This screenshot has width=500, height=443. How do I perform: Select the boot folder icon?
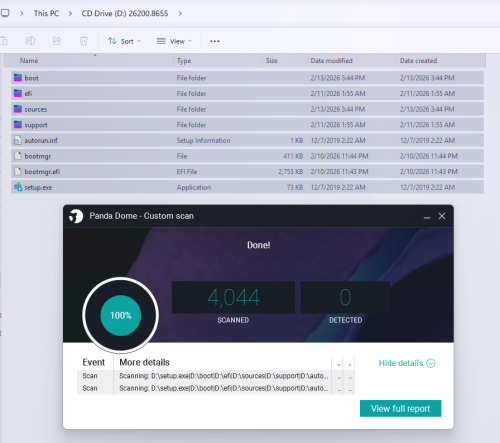(18, 78)
